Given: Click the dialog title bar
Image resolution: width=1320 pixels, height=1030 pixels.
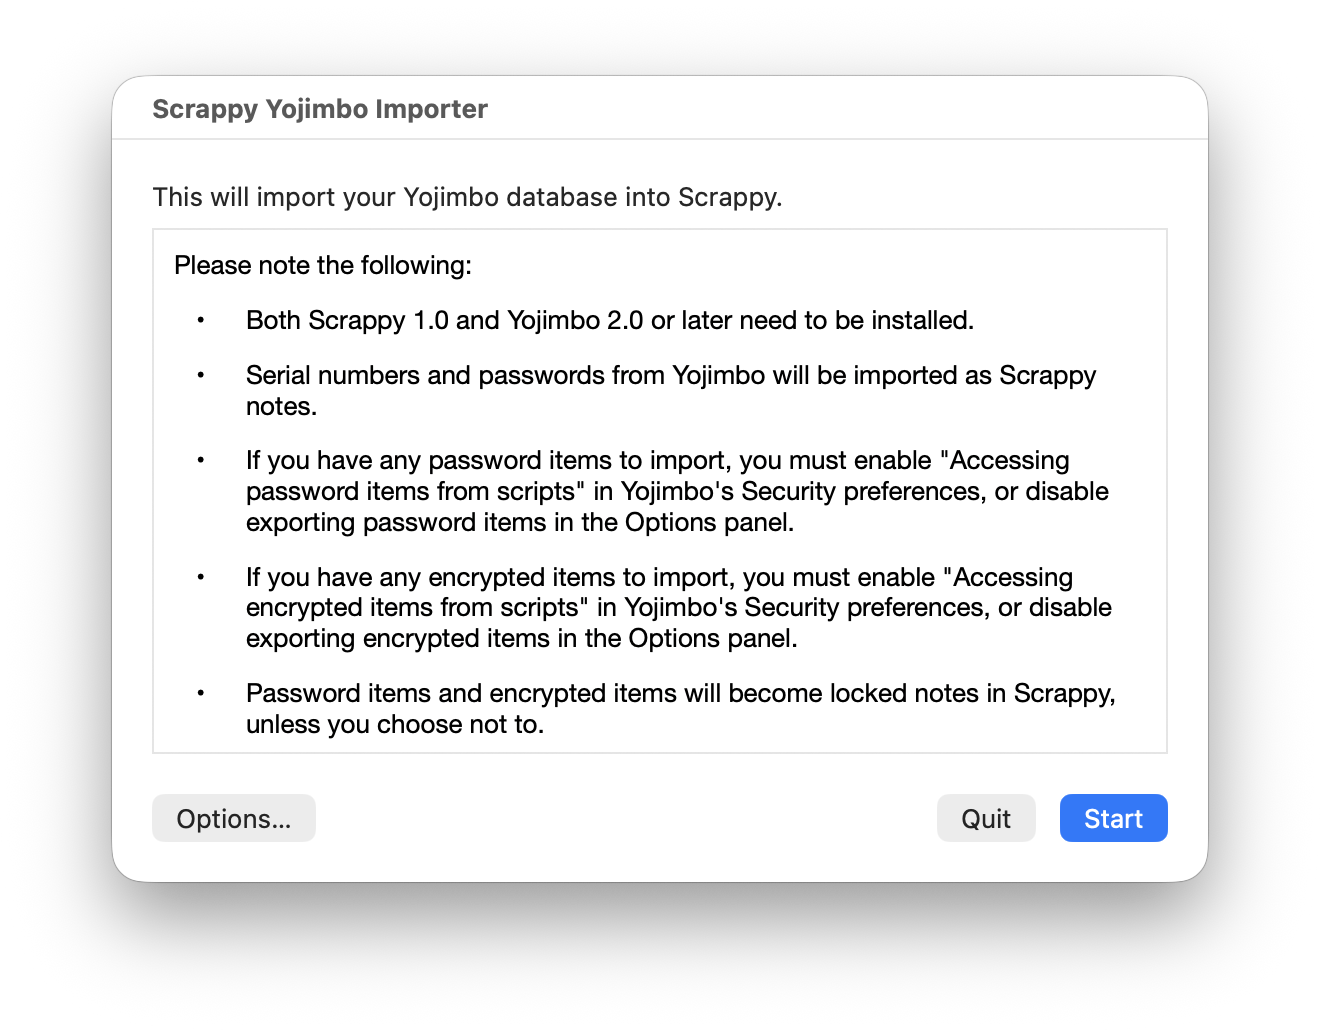Looking at the screenshot, I should pos(660,109).
